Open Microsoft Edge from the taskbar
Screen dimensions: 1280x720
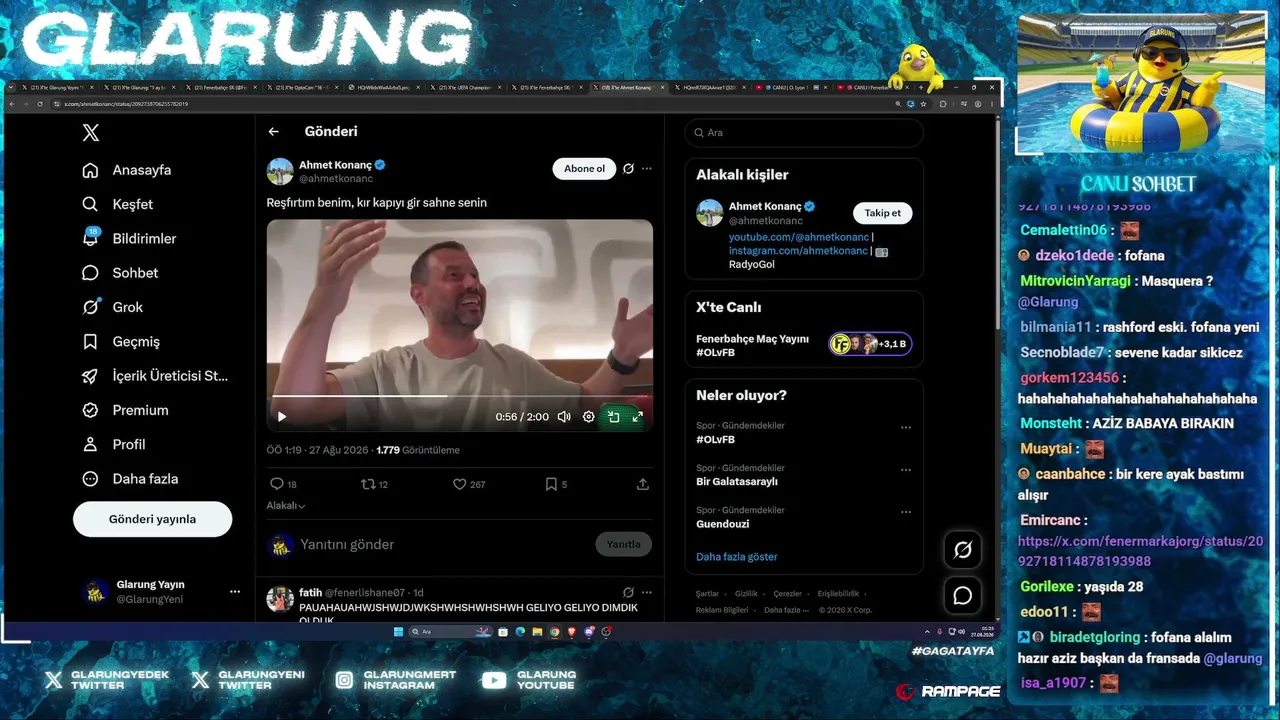tap(521, 632)
